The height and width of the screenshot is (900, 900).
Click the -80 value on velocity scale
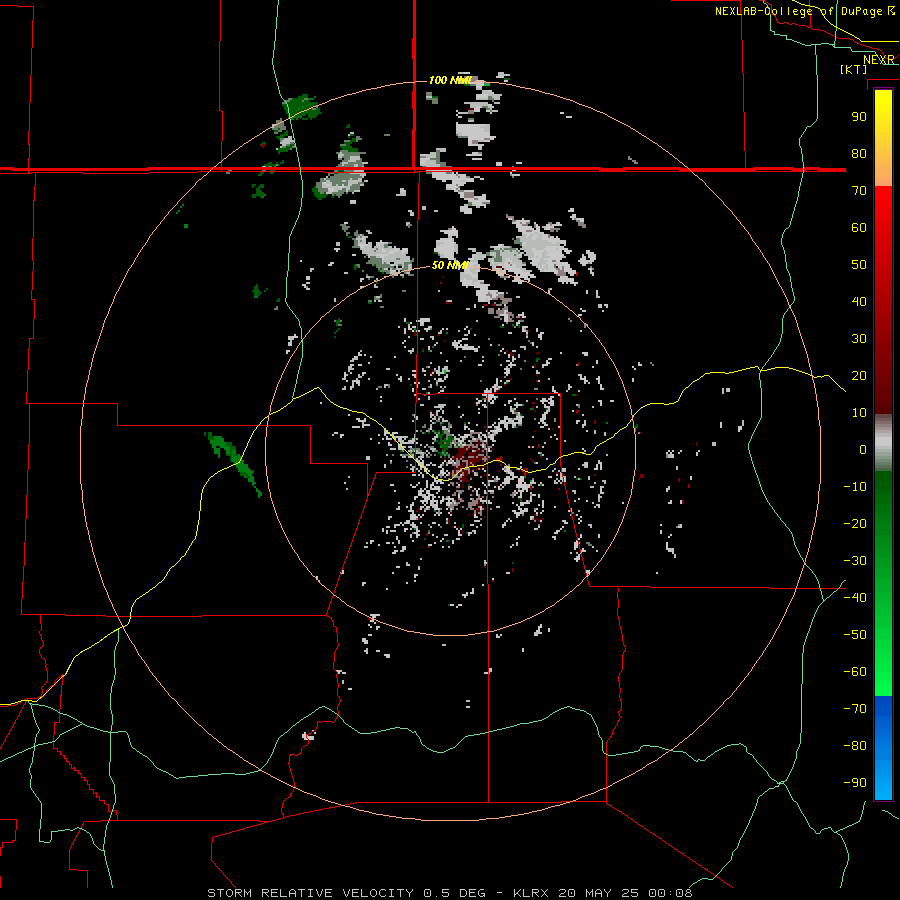(855, 746)
